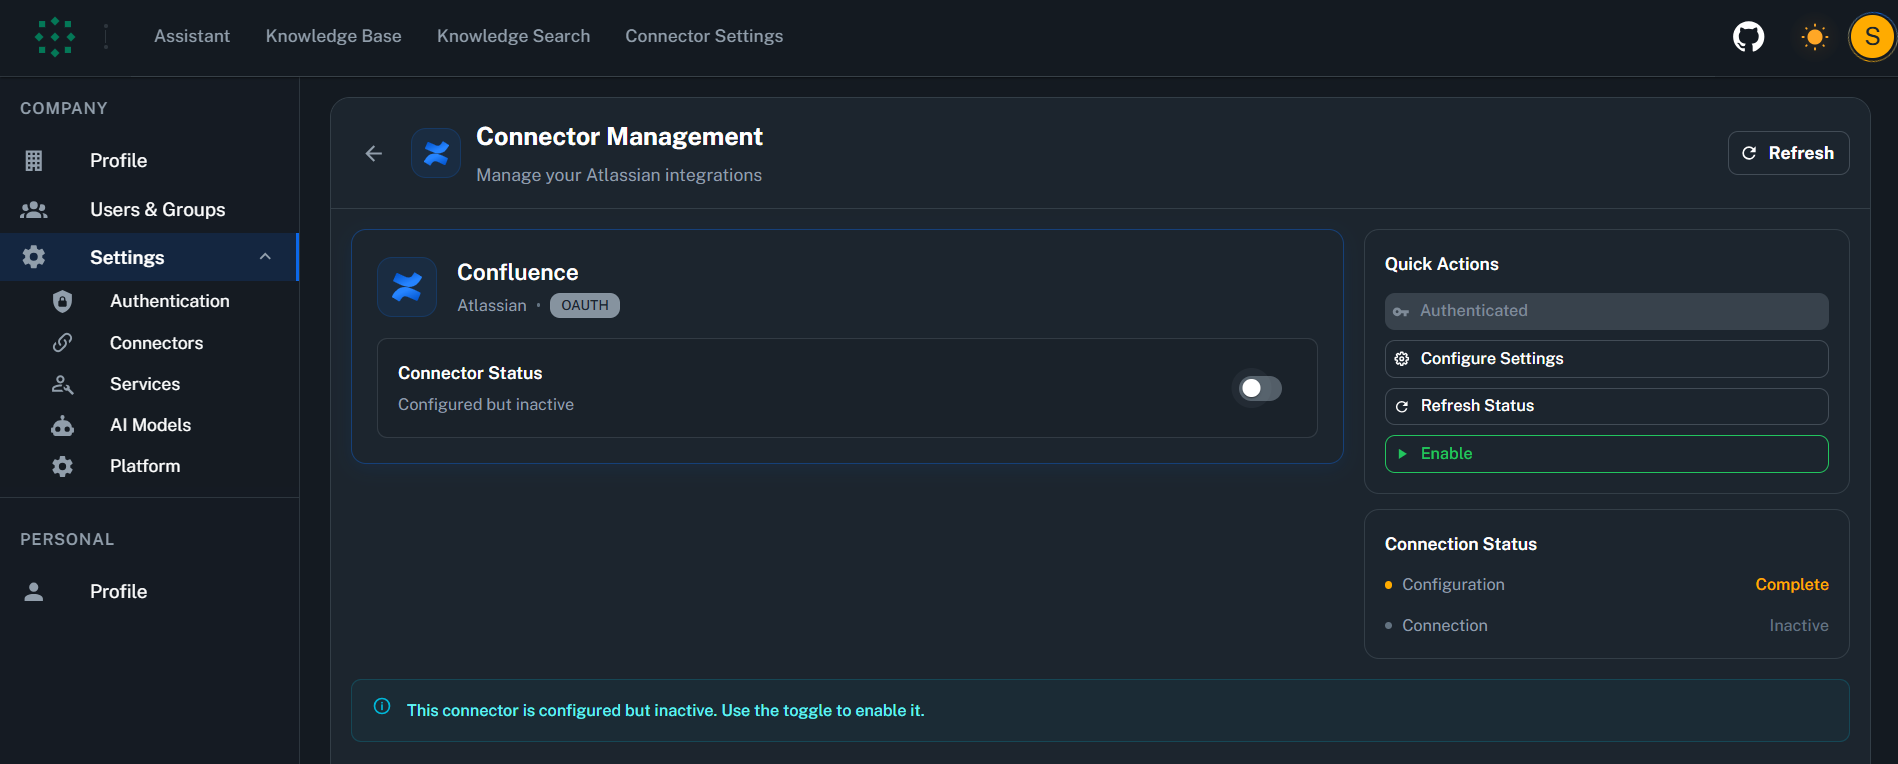Click the gear icon beside Settings
Viewport: 1898px width, 764px height.
(x=34, y=257)
